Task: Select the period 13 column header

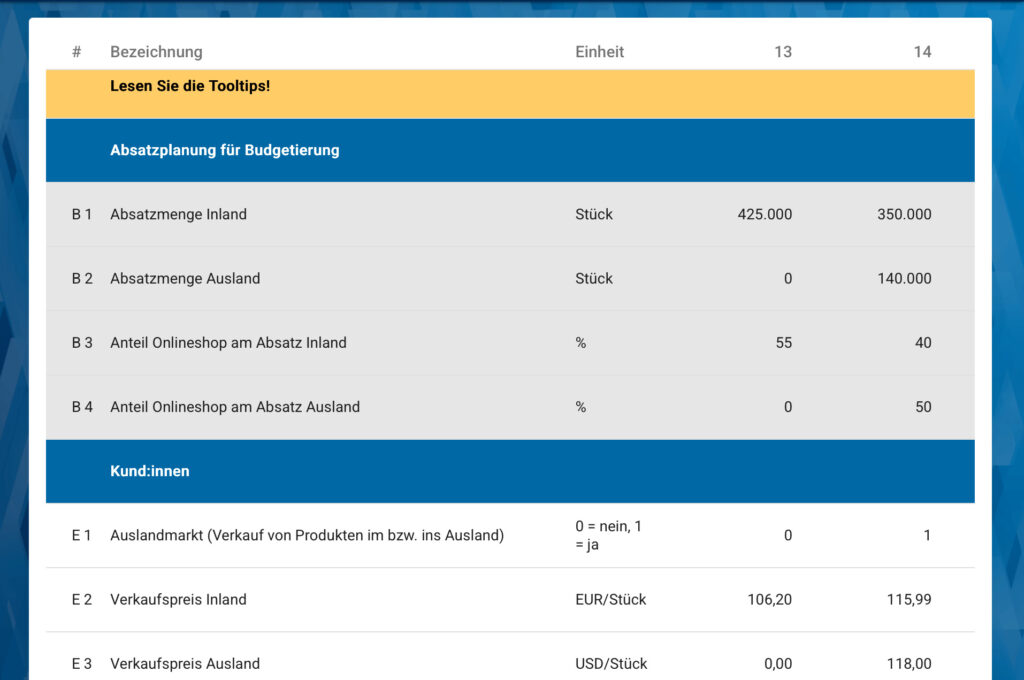Action: click(782, 52)
